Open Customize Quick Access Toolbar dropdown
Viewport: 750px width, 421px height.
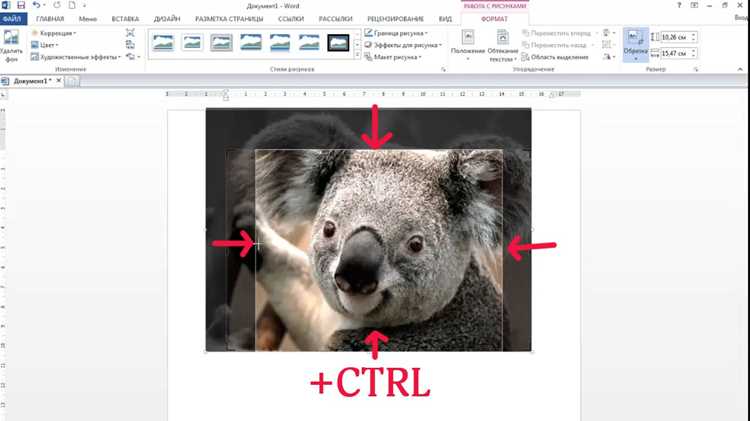(x=85, y=5)
